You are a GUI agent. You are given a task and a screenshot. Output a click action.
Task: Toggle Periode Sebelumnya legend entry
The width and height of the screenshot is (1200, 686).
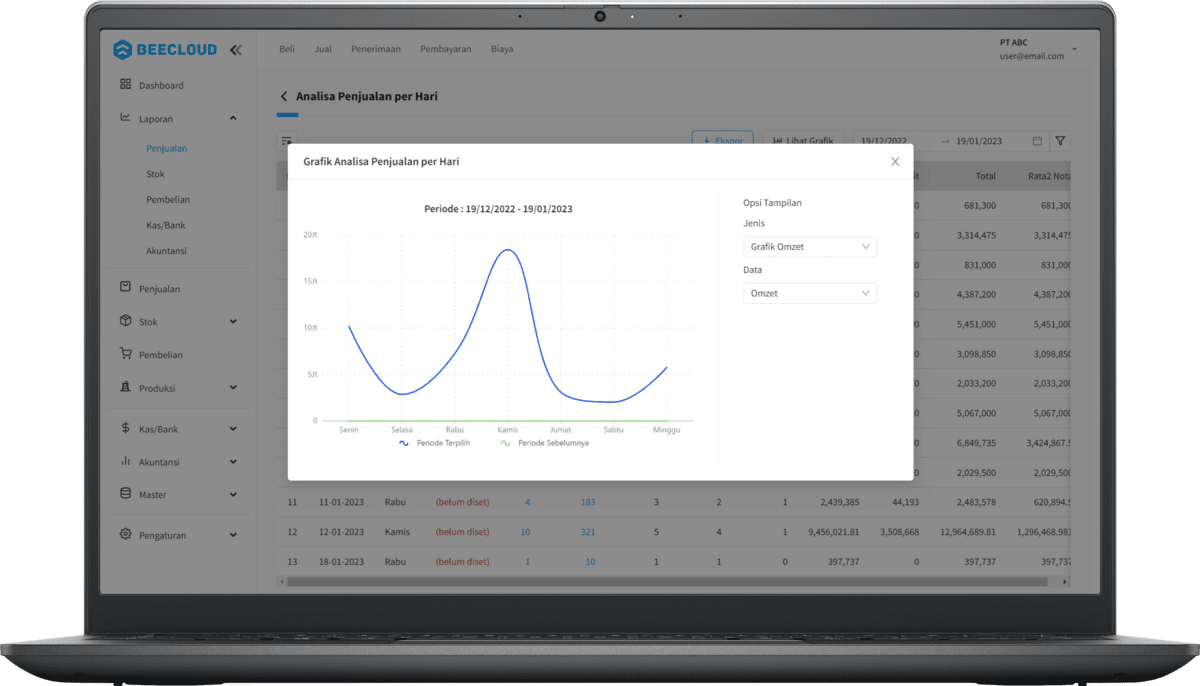pyautogui.click(x=544, y=442)
